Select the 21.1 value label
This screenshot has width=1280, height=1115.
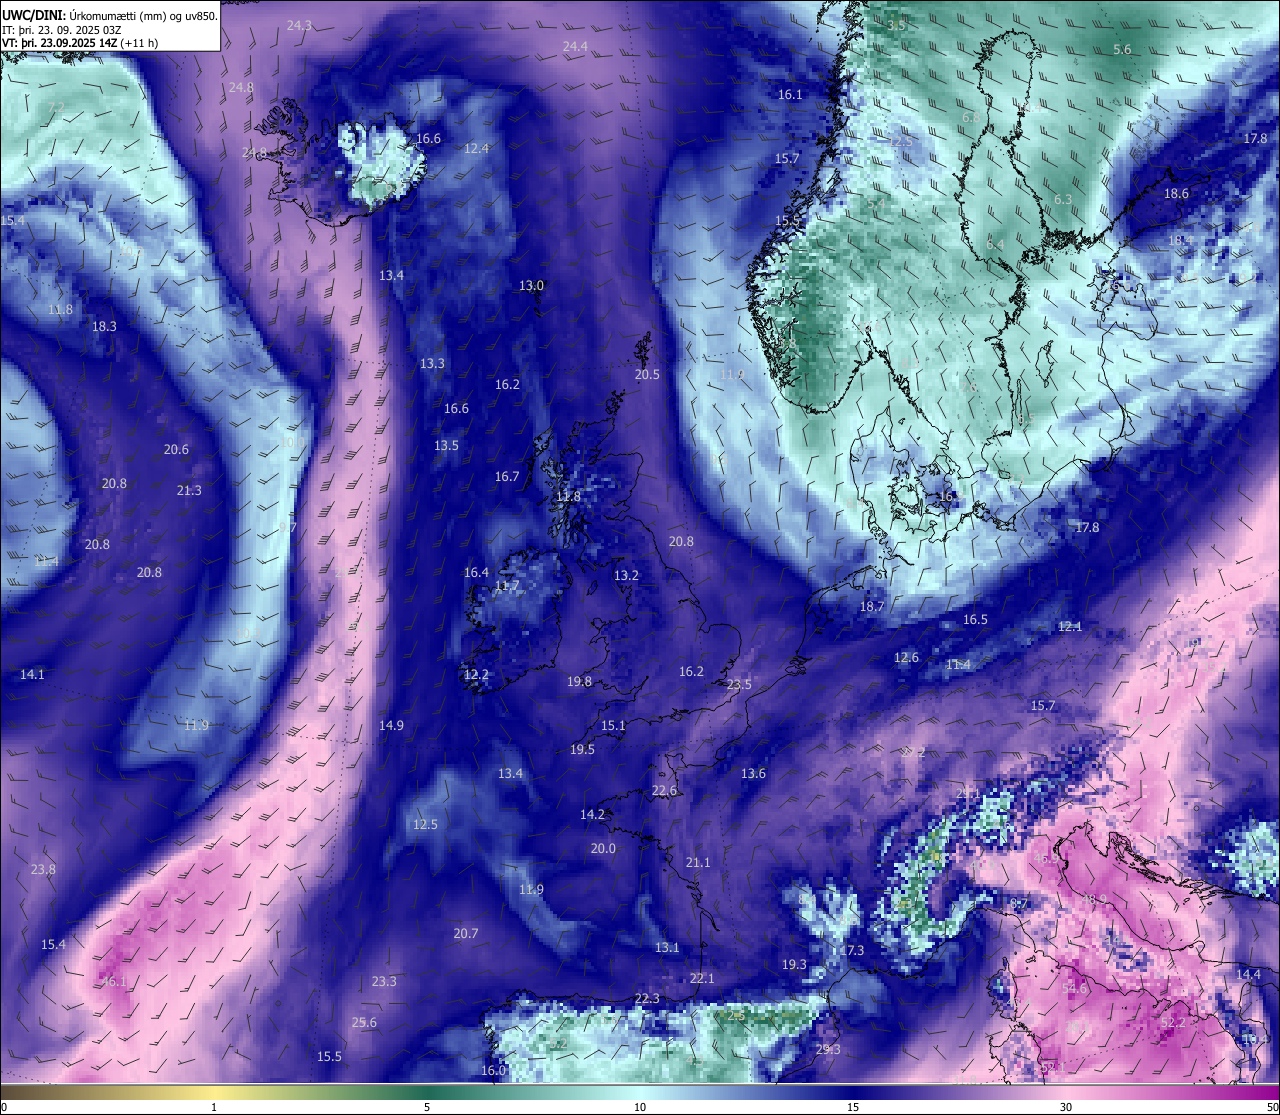pos(698,862)
